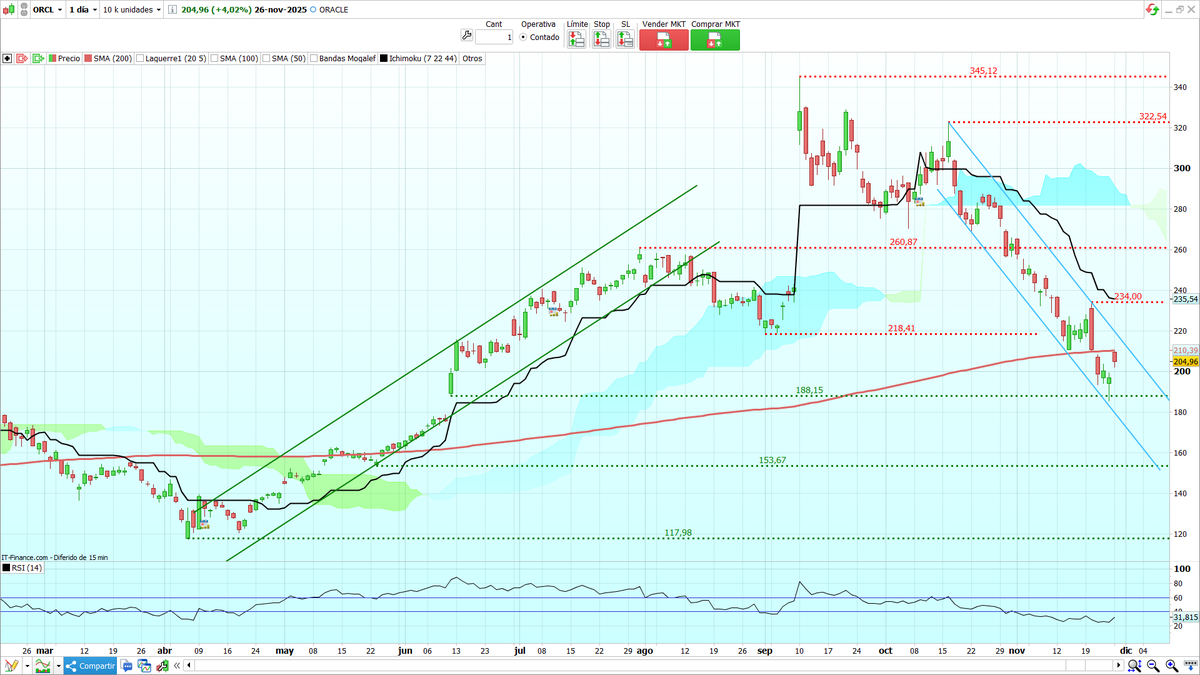The image size is (1200, 675).
Task: Click the zoom out magnifier icon
Action: coord(1151,664)
